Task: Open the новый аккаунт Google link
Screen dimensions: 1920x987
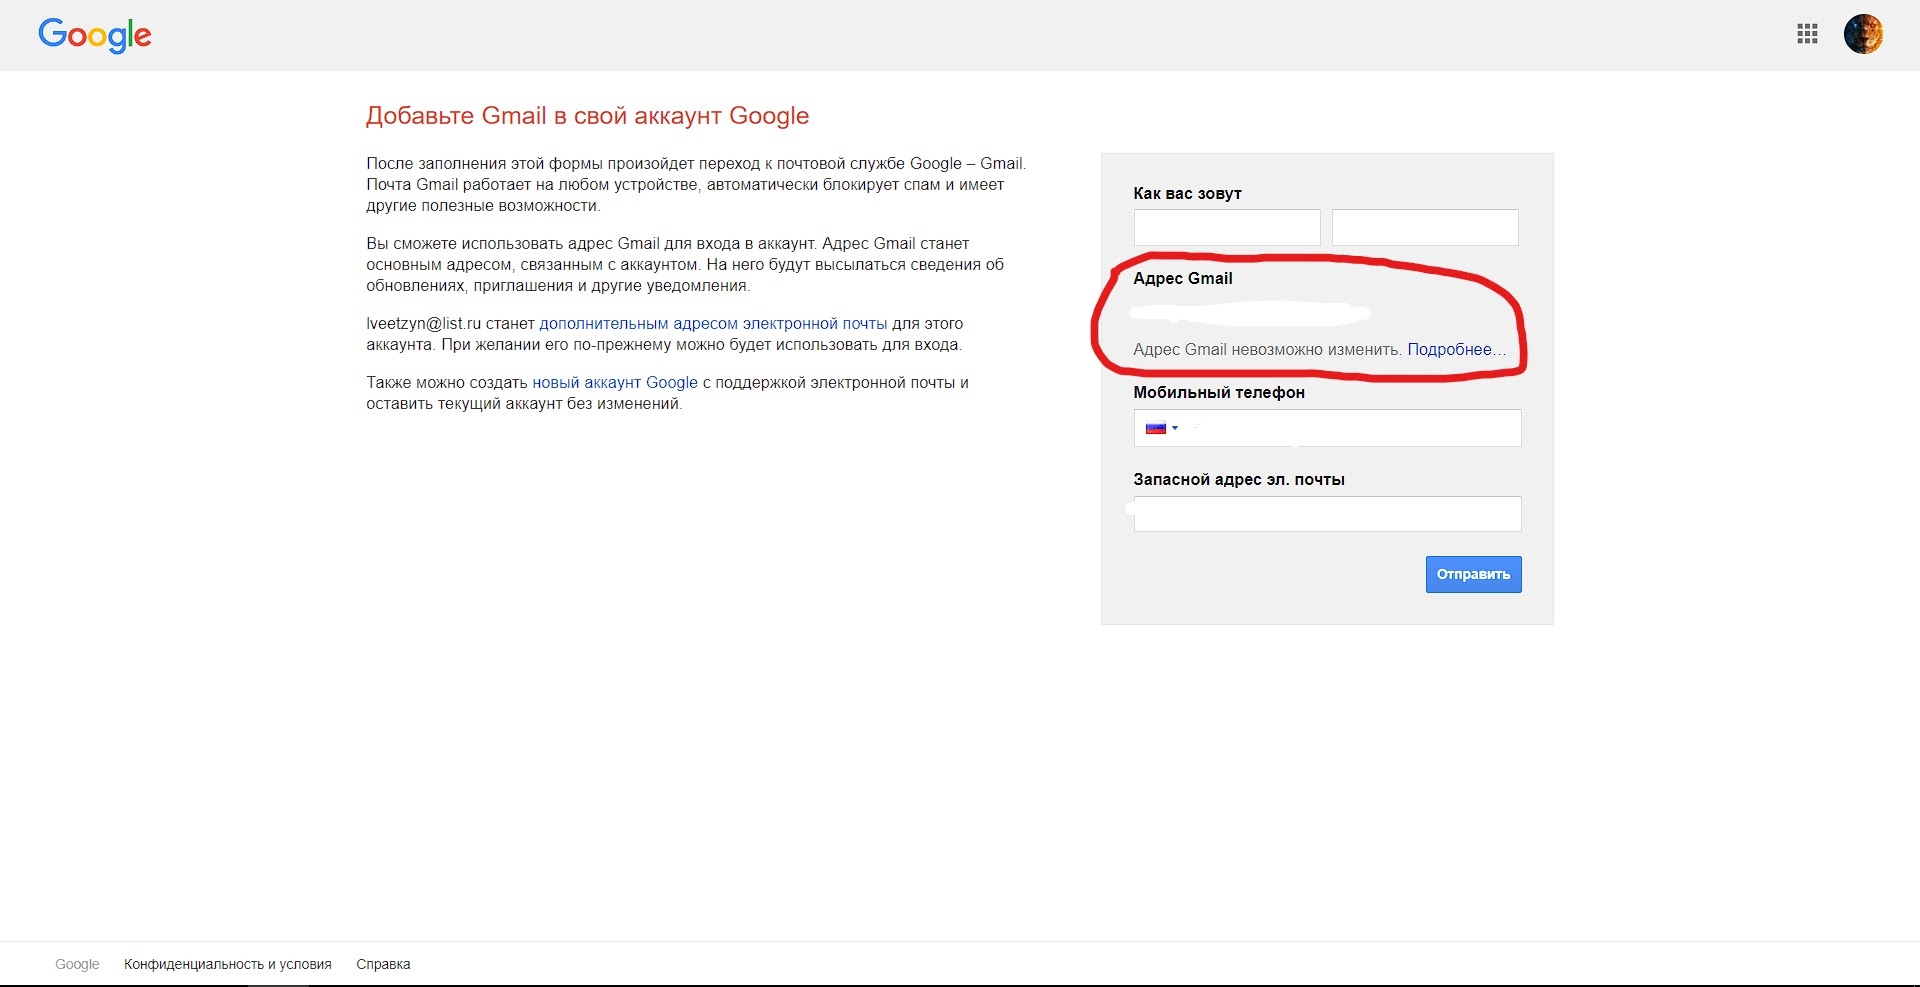Action: tap(615, 383)
